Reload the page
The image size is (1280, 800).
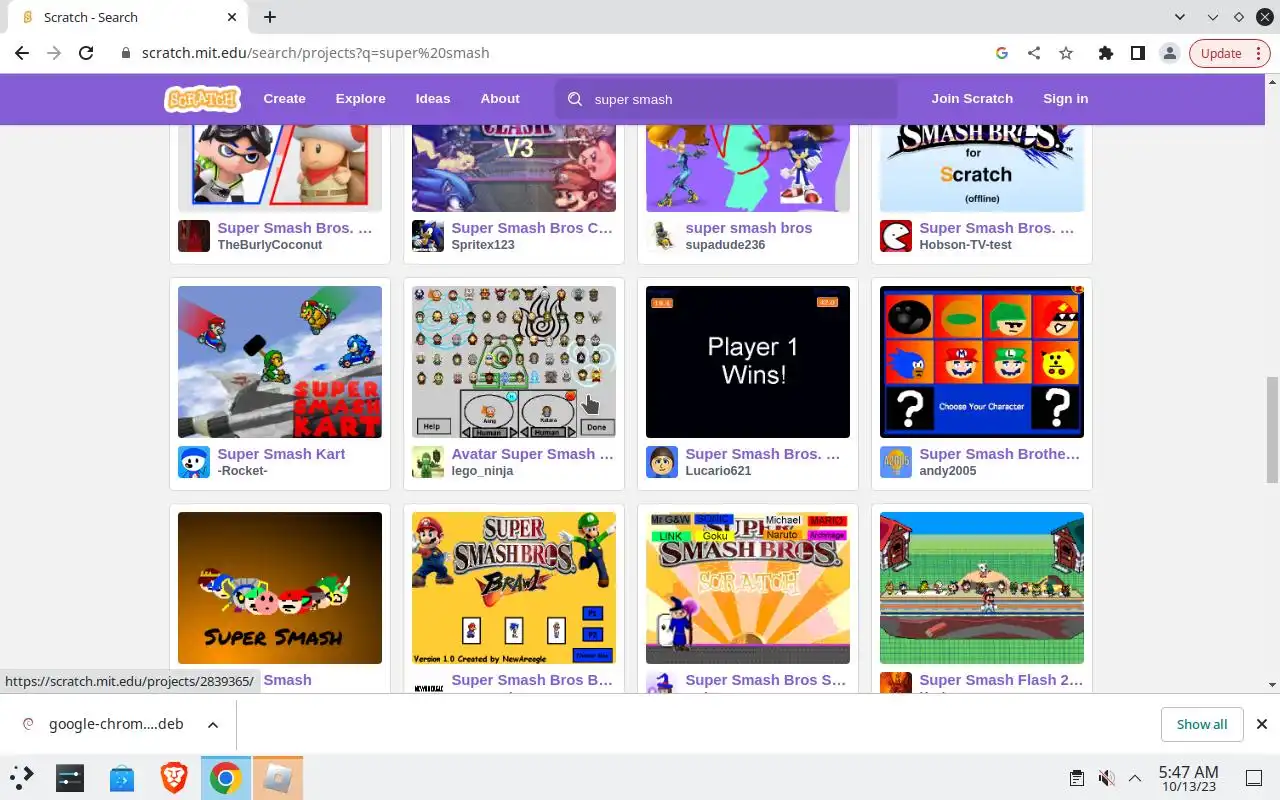[86, 53]
